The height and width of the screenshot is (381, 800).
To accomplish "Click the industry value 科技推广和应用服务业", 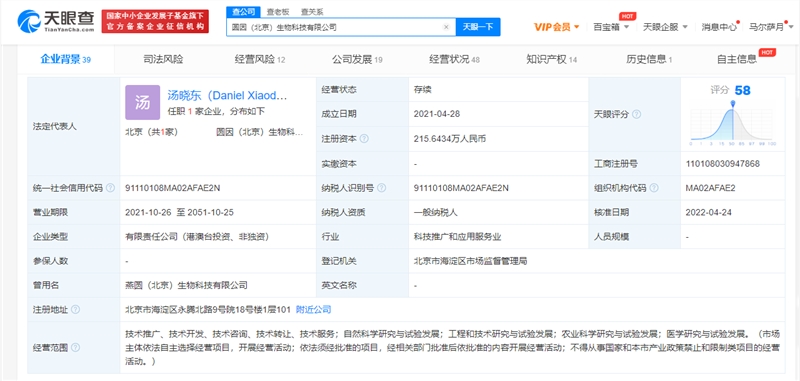I will coord(458,237).
